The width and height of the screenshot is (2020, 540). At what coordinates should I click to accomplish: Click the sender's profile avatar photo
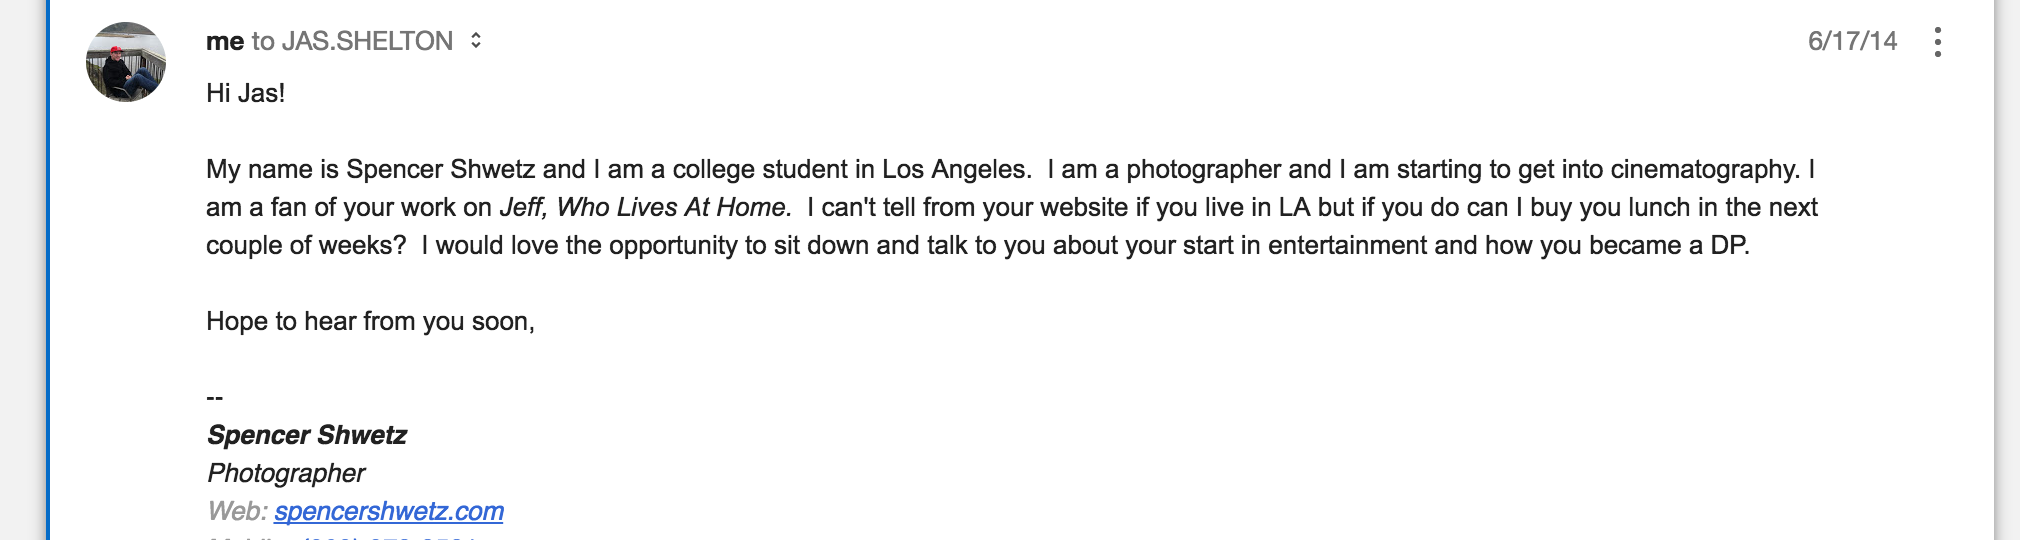click(x=126, y=62)
